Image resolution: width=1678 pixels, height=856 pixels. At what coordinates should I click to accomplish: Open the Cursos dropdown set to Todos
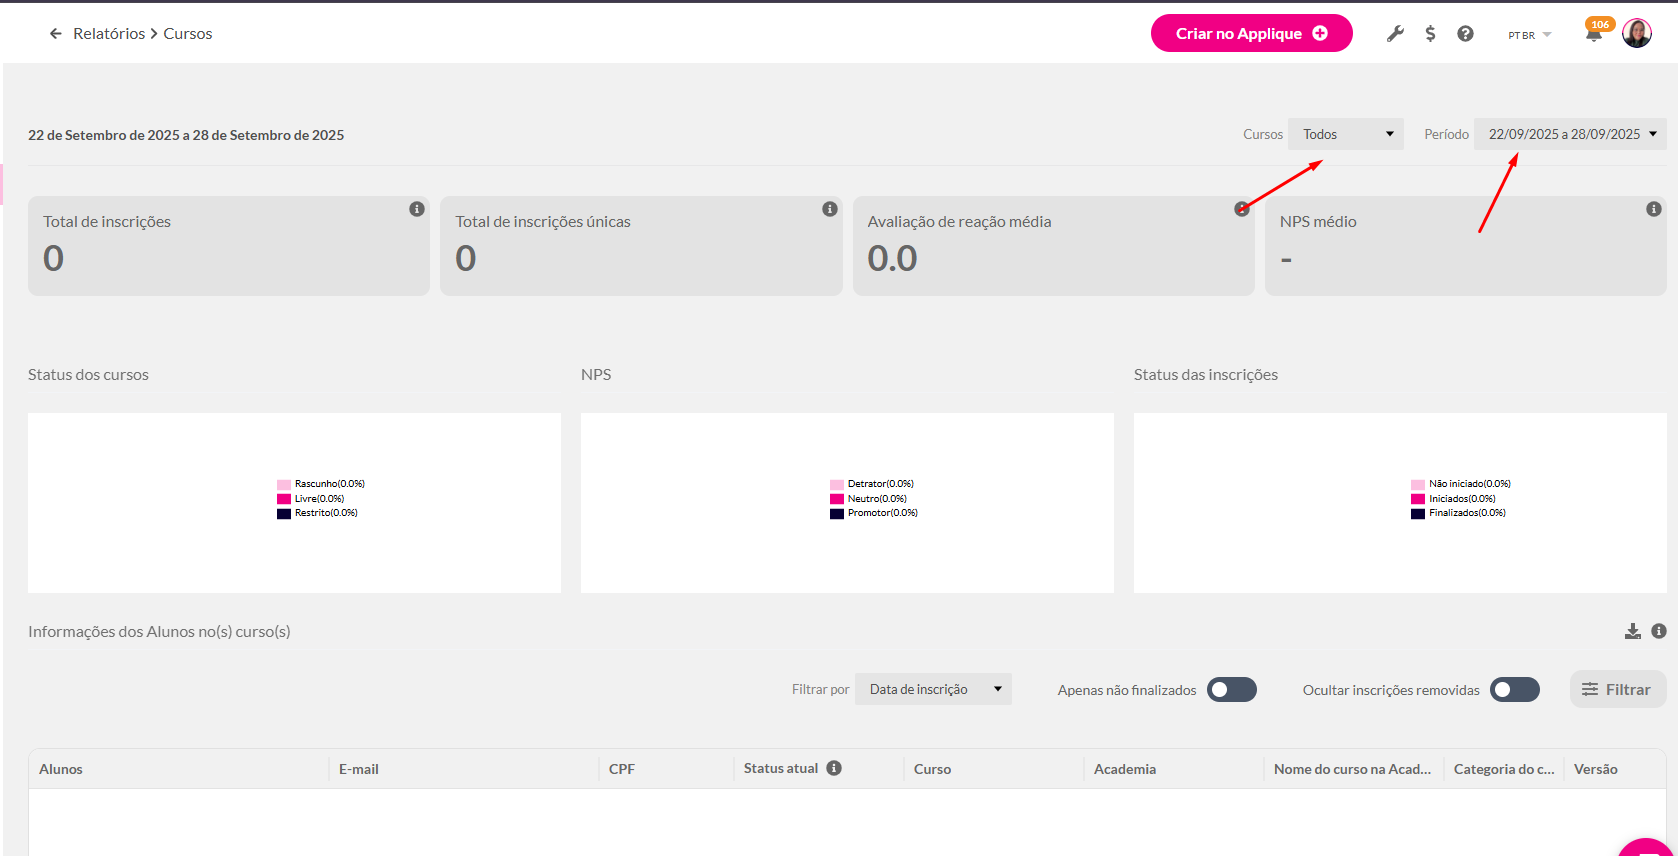pos(1346,134)
